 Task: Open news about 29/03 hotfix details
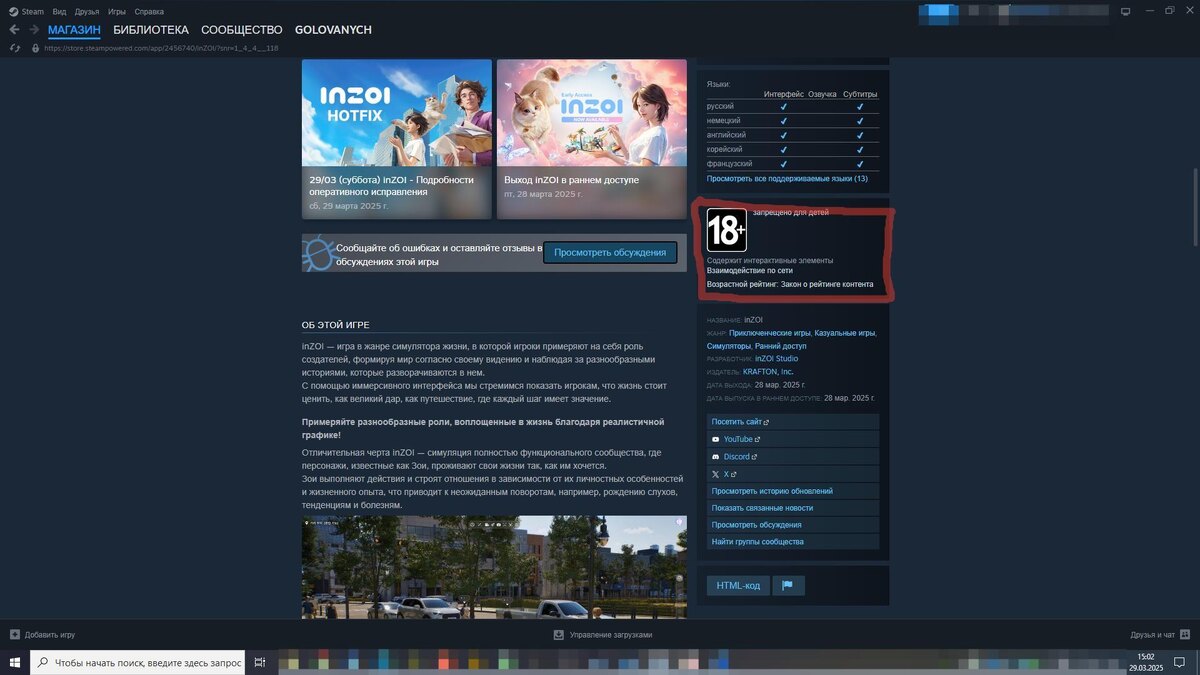click(x=392, y=185)
